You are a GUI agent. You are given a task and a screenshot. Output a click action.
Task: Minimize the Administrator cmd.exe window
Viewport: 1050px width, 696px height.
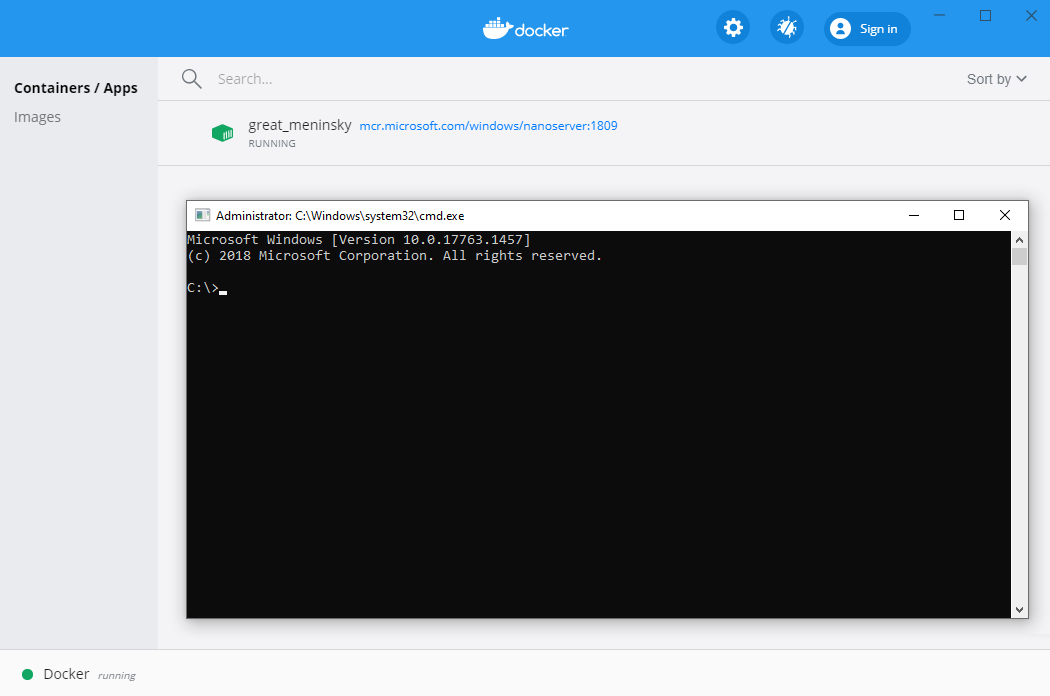[913, 215]
